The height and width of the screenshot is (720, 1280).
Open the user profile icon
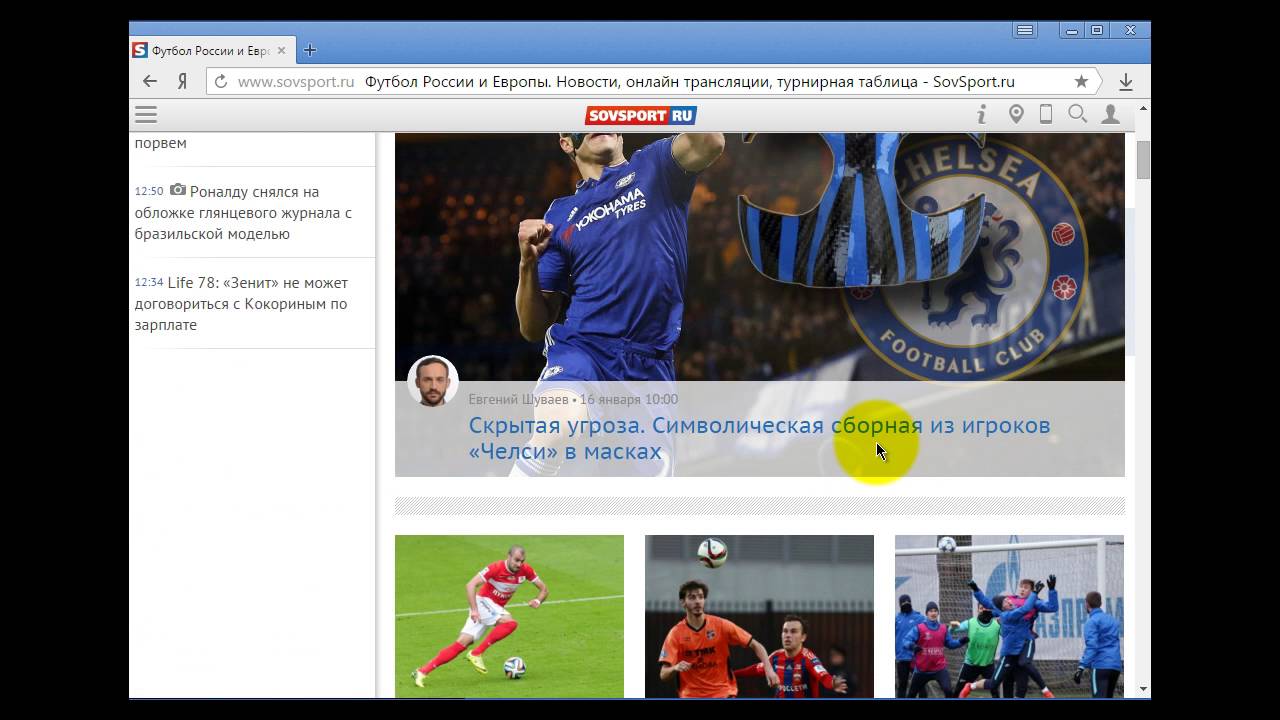click(x=1110, y=114)
